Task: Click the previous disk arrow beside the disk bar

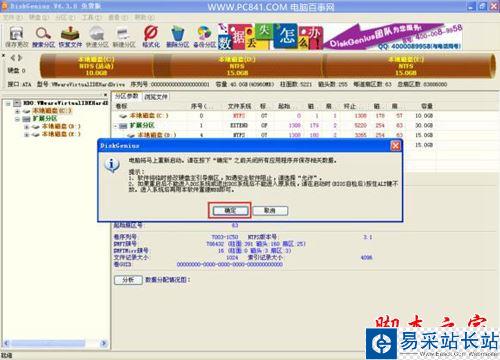Action: [x=13, y=58]
